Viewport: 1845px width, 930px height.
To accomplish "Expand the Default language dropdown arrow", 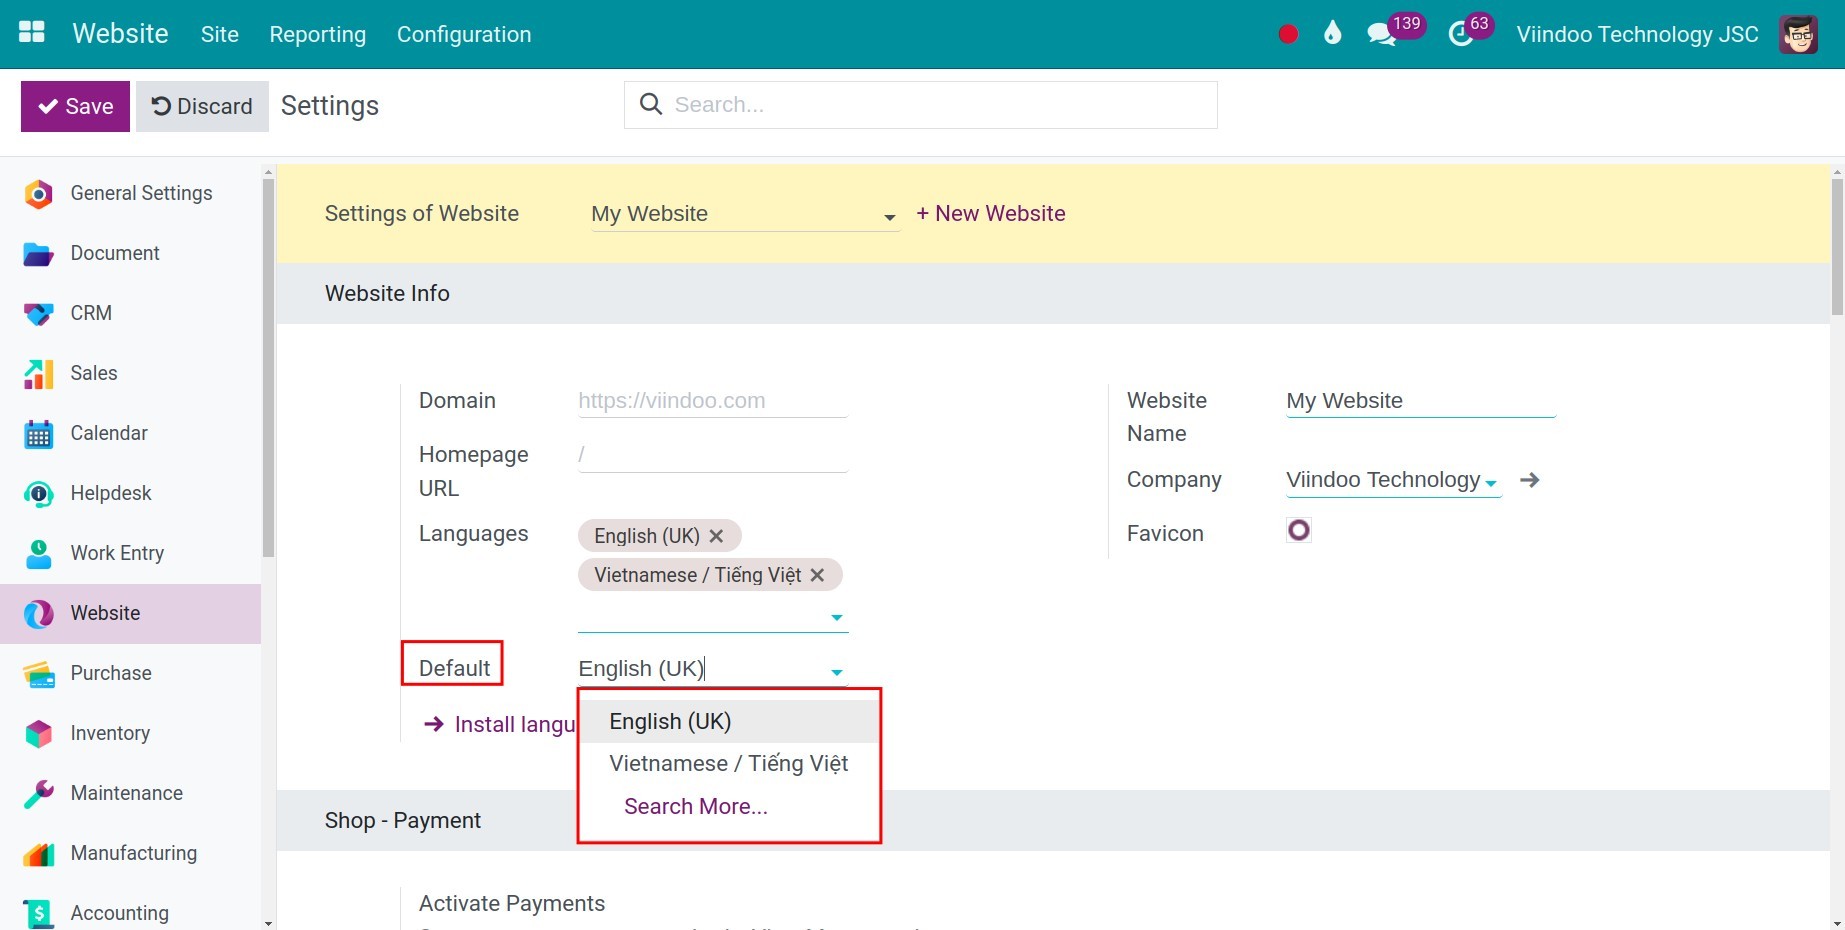I will click(x=837, y=672).
